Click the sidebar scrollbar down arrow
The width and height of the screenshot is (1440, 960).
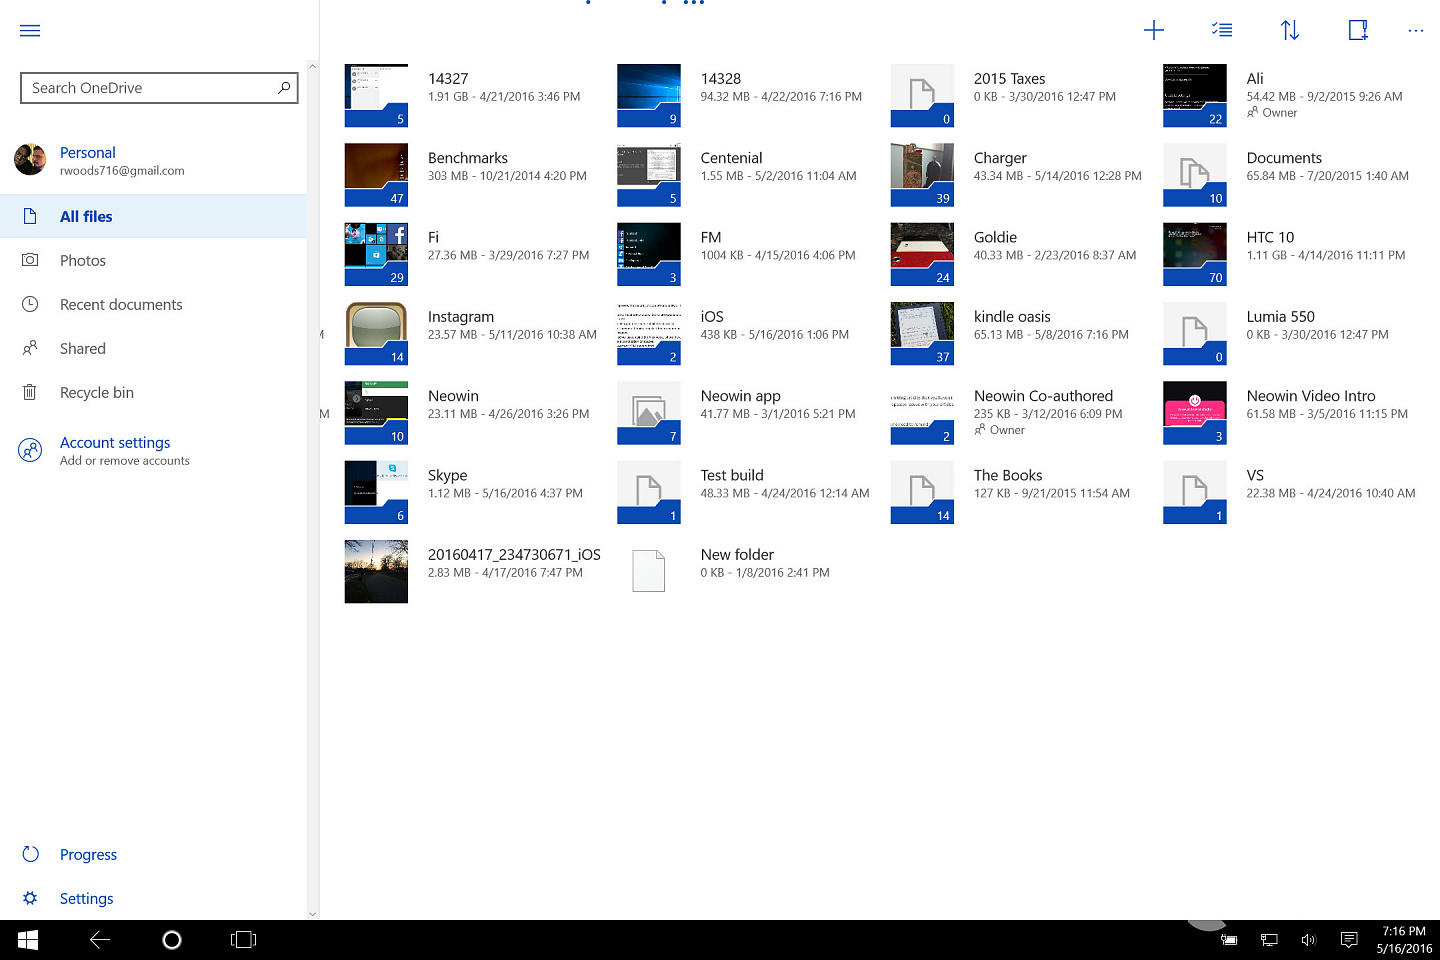(313, 914)
